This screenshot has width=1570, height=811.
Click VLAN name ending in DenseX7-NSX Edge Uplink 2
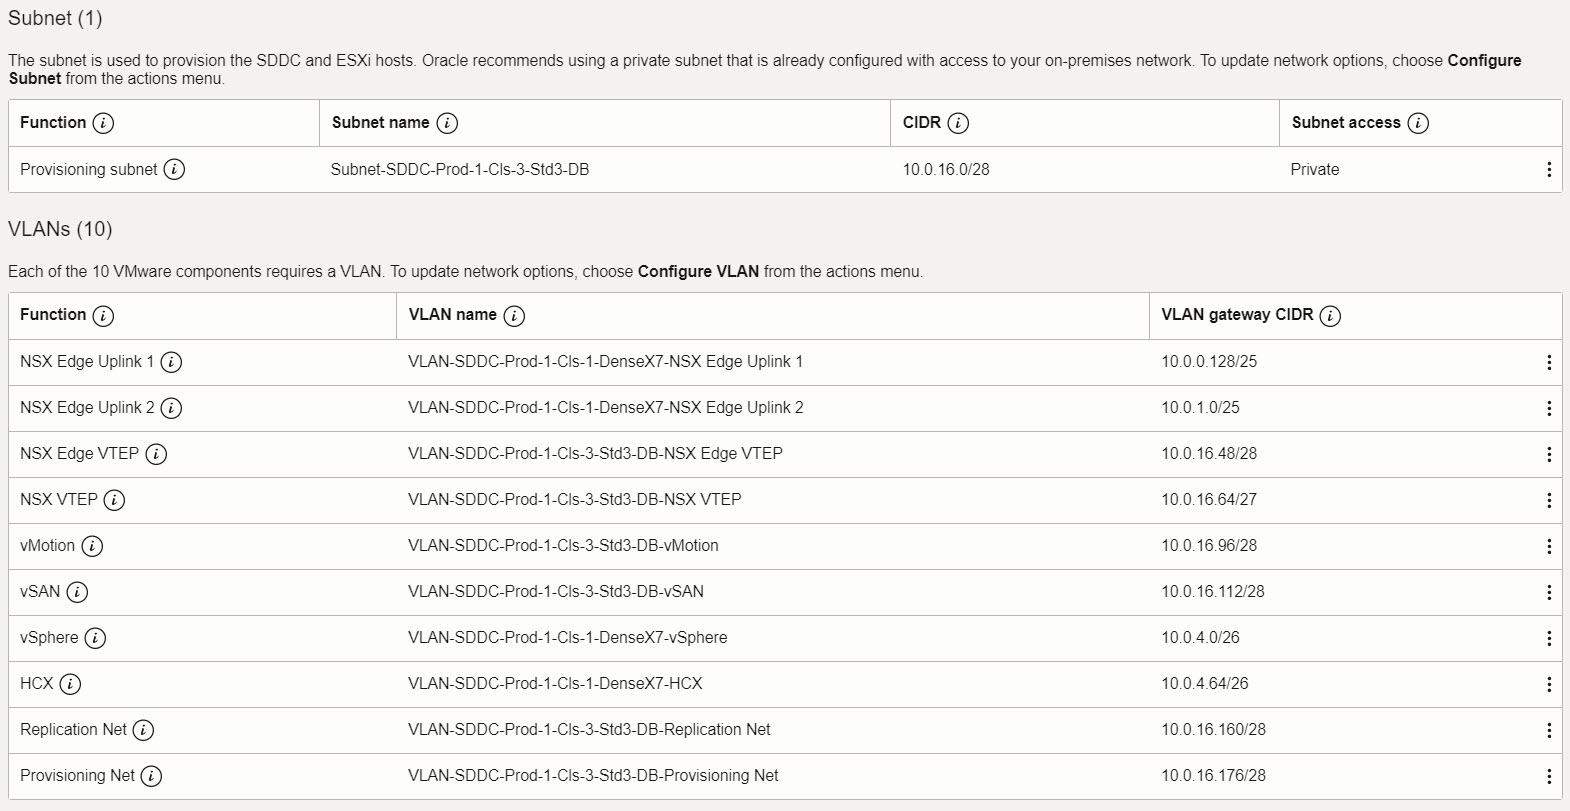605,407
